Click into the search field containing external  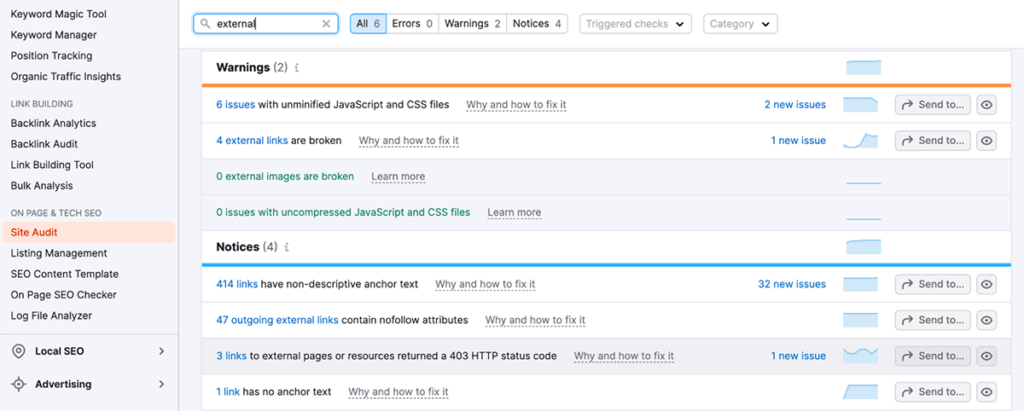pos(266,24)
